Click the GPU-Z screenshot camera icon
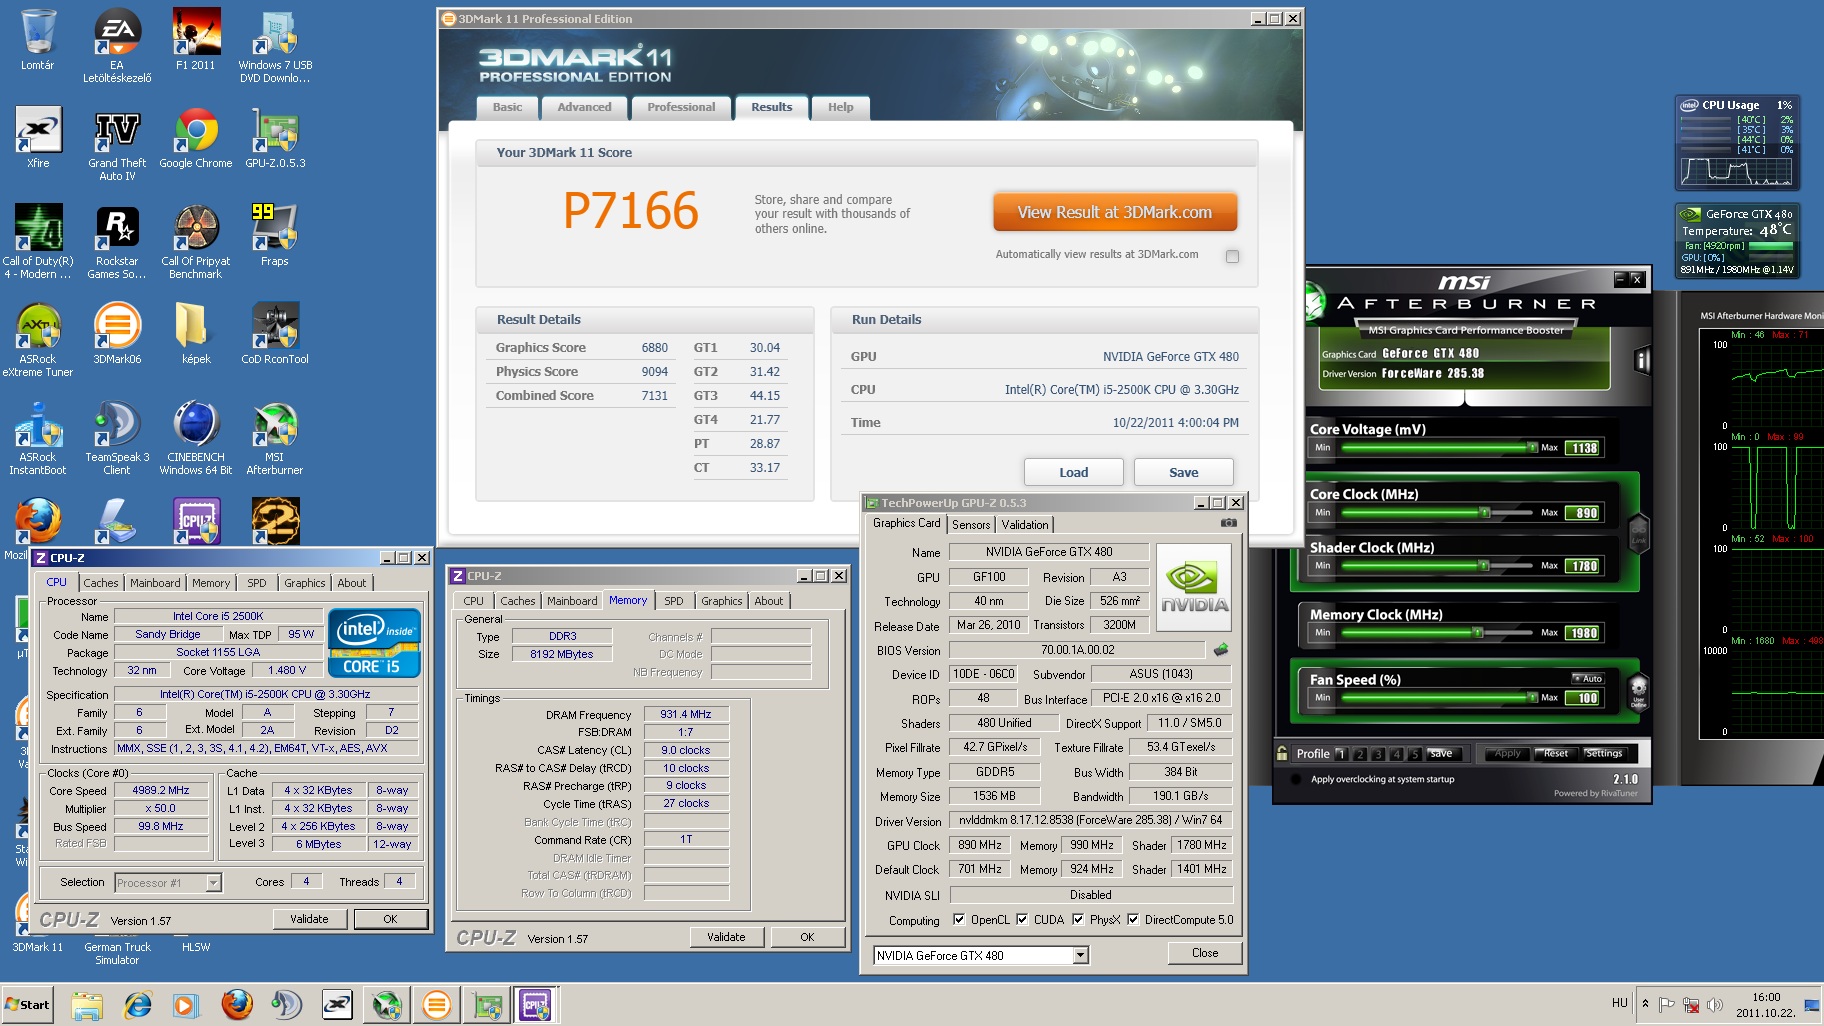The height and width of the screenshot is (1026, 1824). pyautogui.click(x=1229, y=523)
